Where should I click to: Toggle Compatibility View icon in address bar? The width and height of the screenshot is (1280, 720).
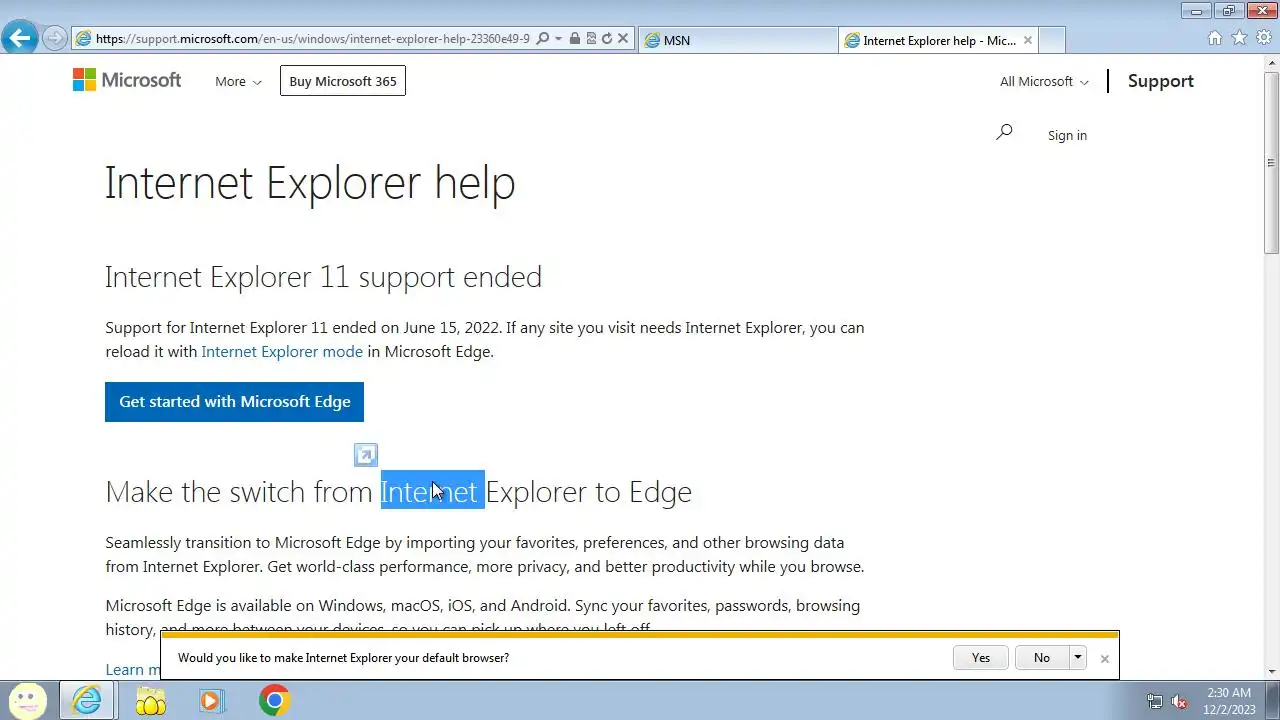(591, 39)
